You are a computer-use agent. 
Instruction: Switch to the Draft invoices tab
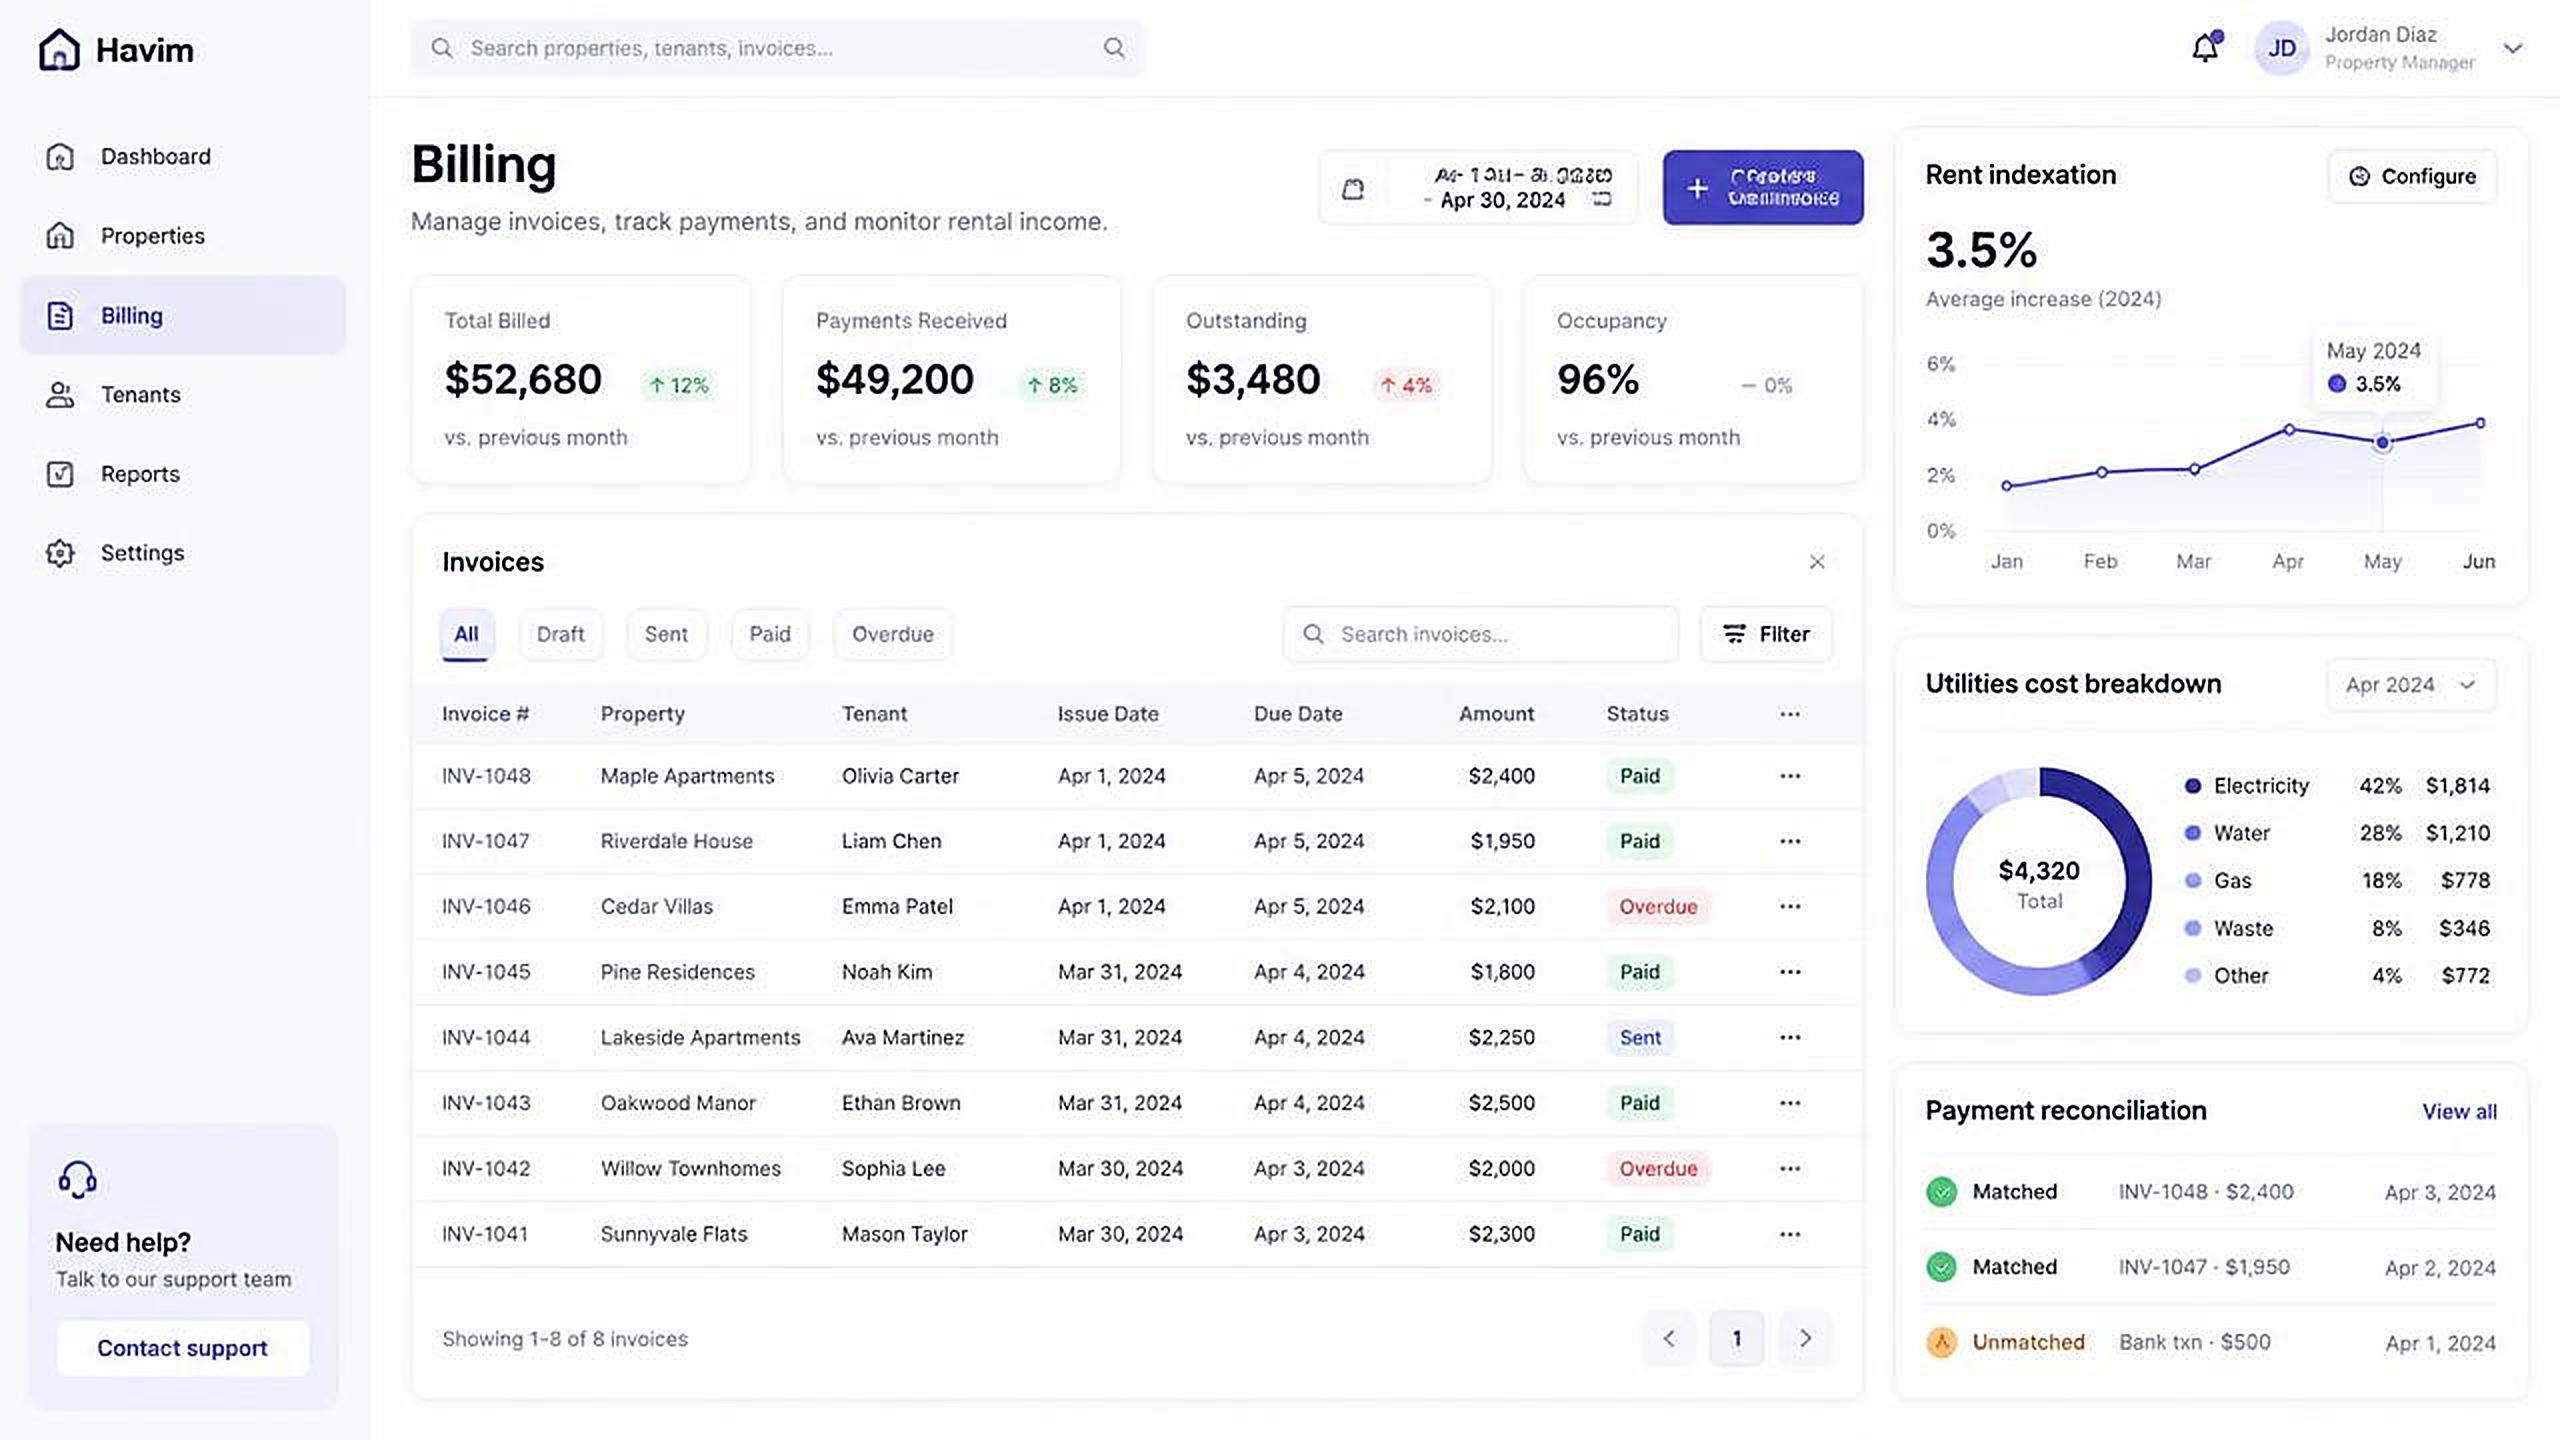(560, 634)
